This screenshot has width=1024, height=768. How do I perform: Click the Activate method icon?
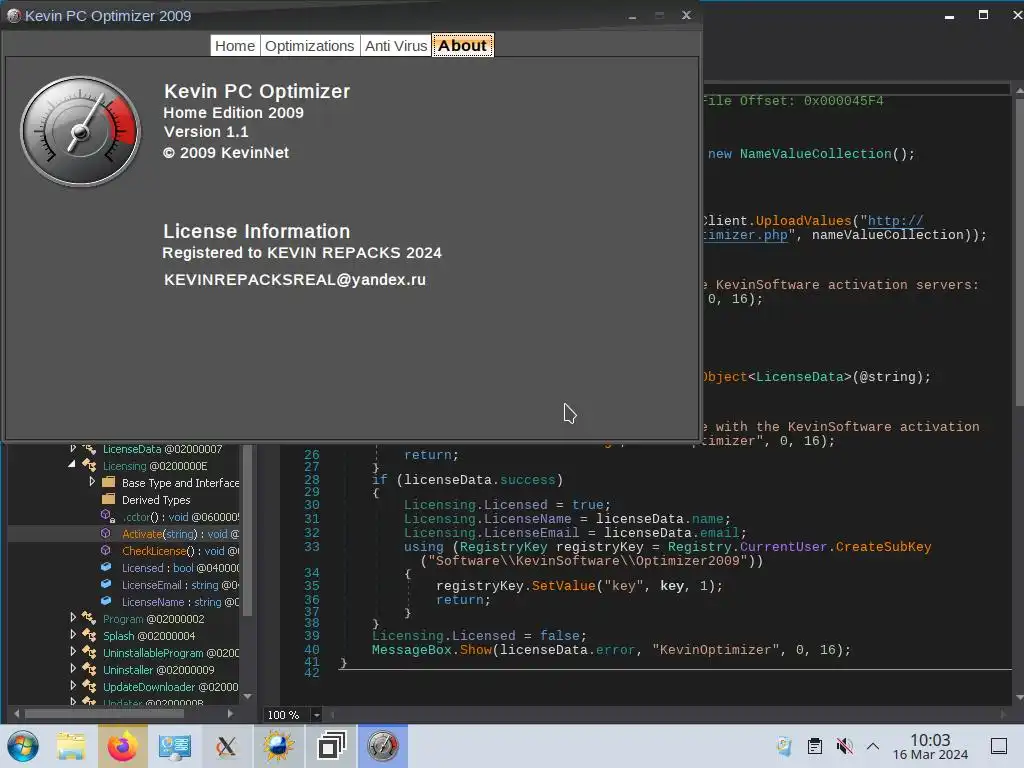(x=106, y=534)
